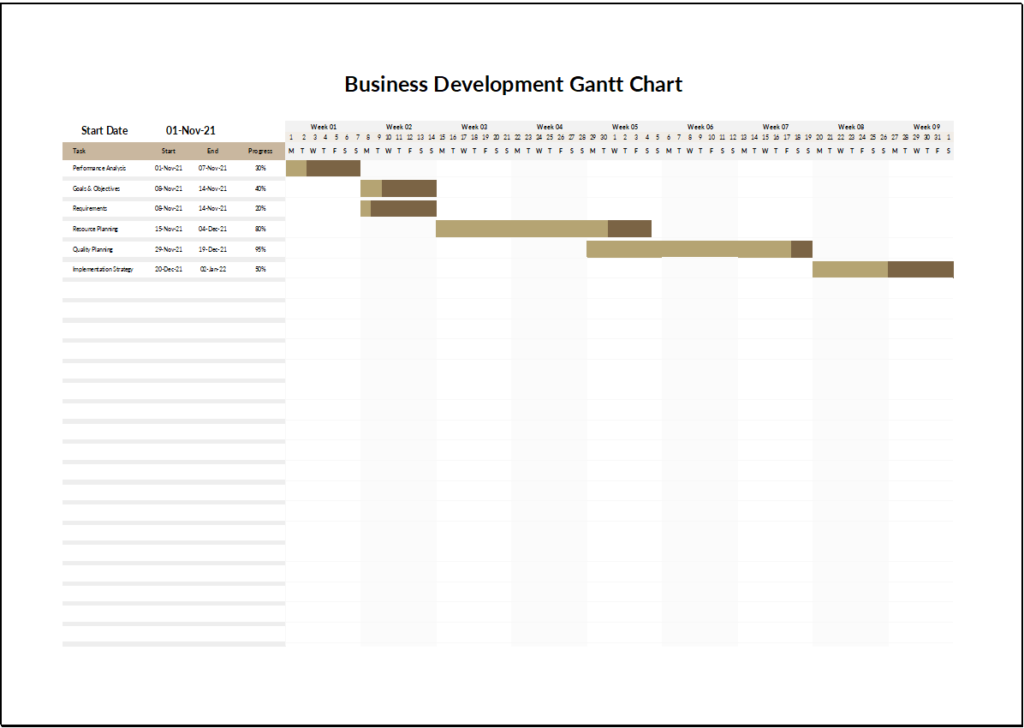Select the 30% progress cell for Performance Analysis
The image size is (1024, 728).
(x=260, y=168)
